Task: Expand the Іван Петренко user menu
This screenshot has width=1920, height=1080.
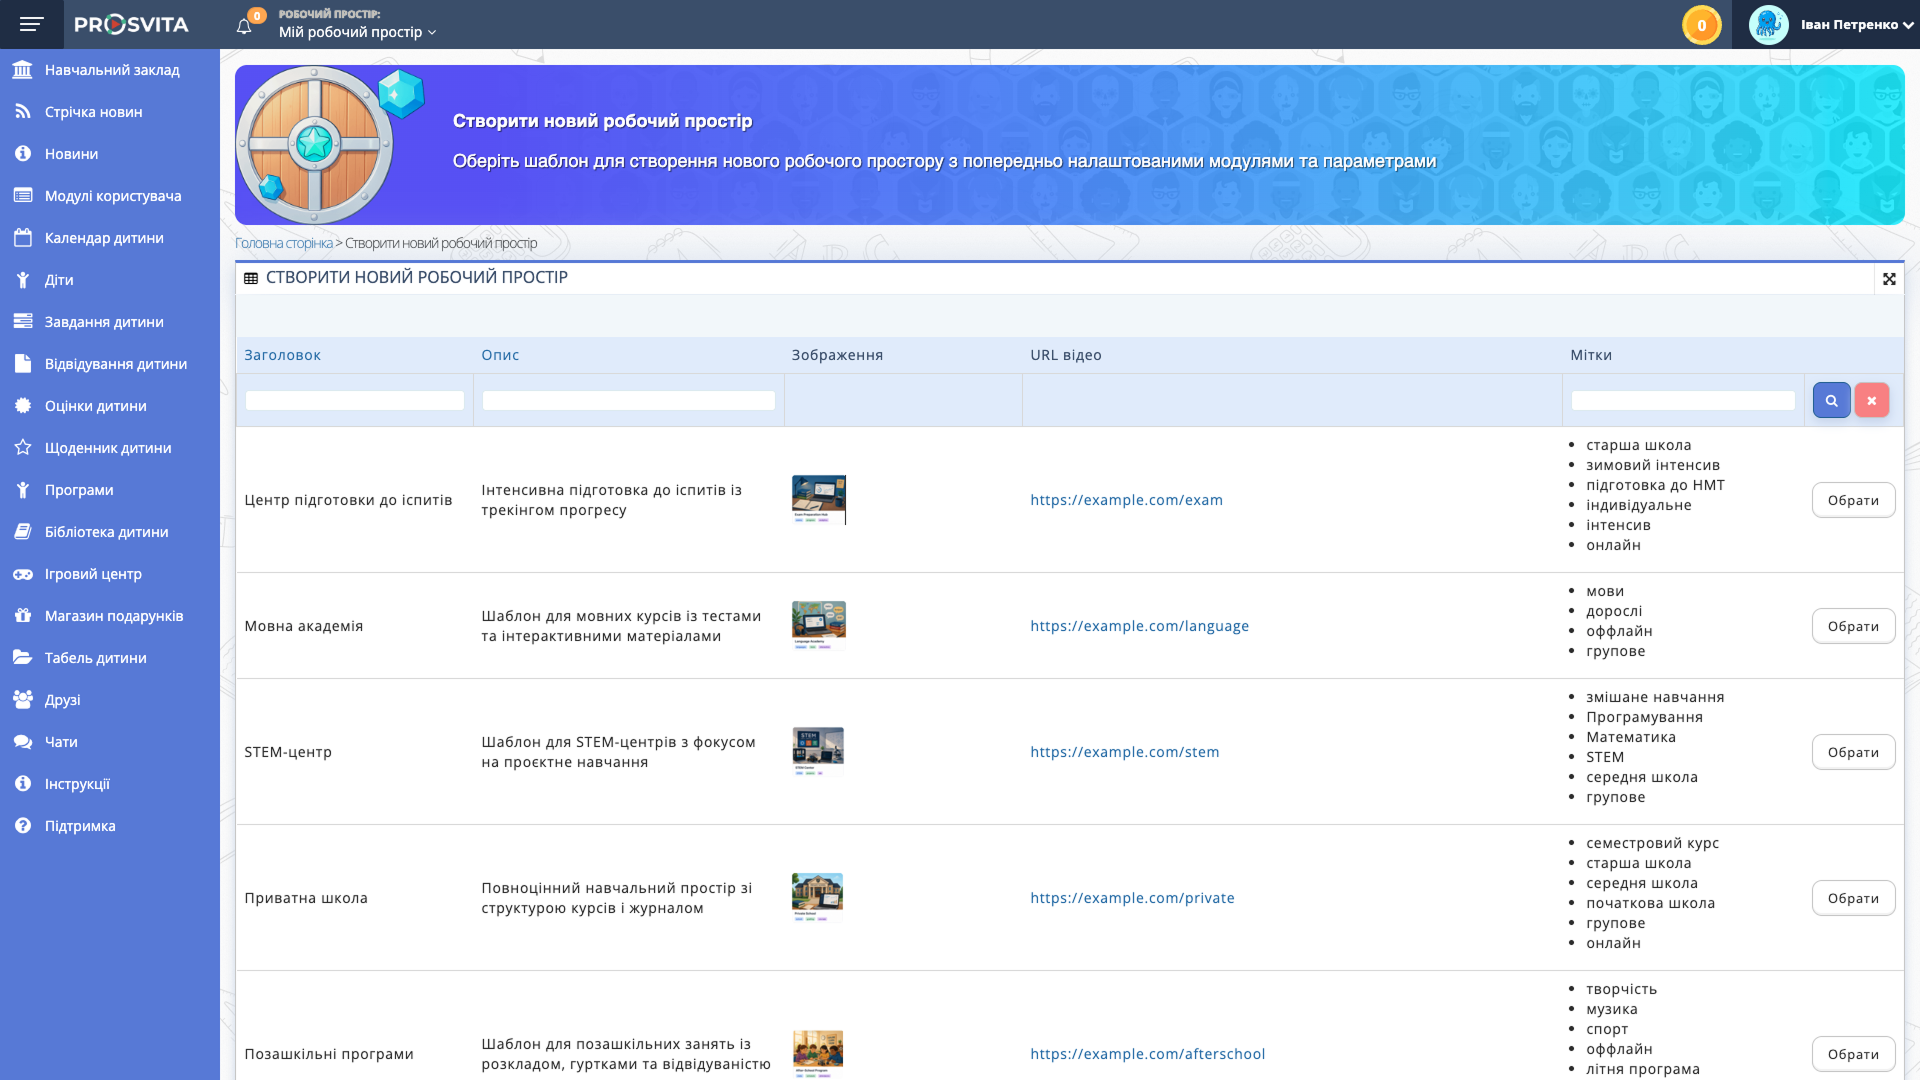Action: coord(1857,25)
